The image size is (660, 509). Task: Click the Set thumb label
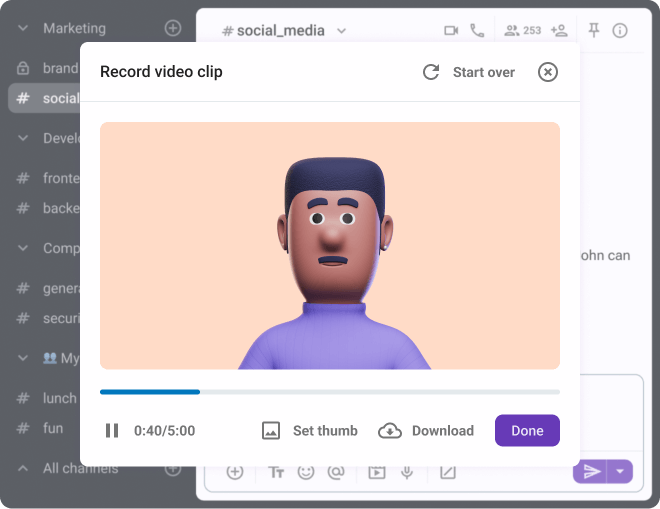[325, 431]
